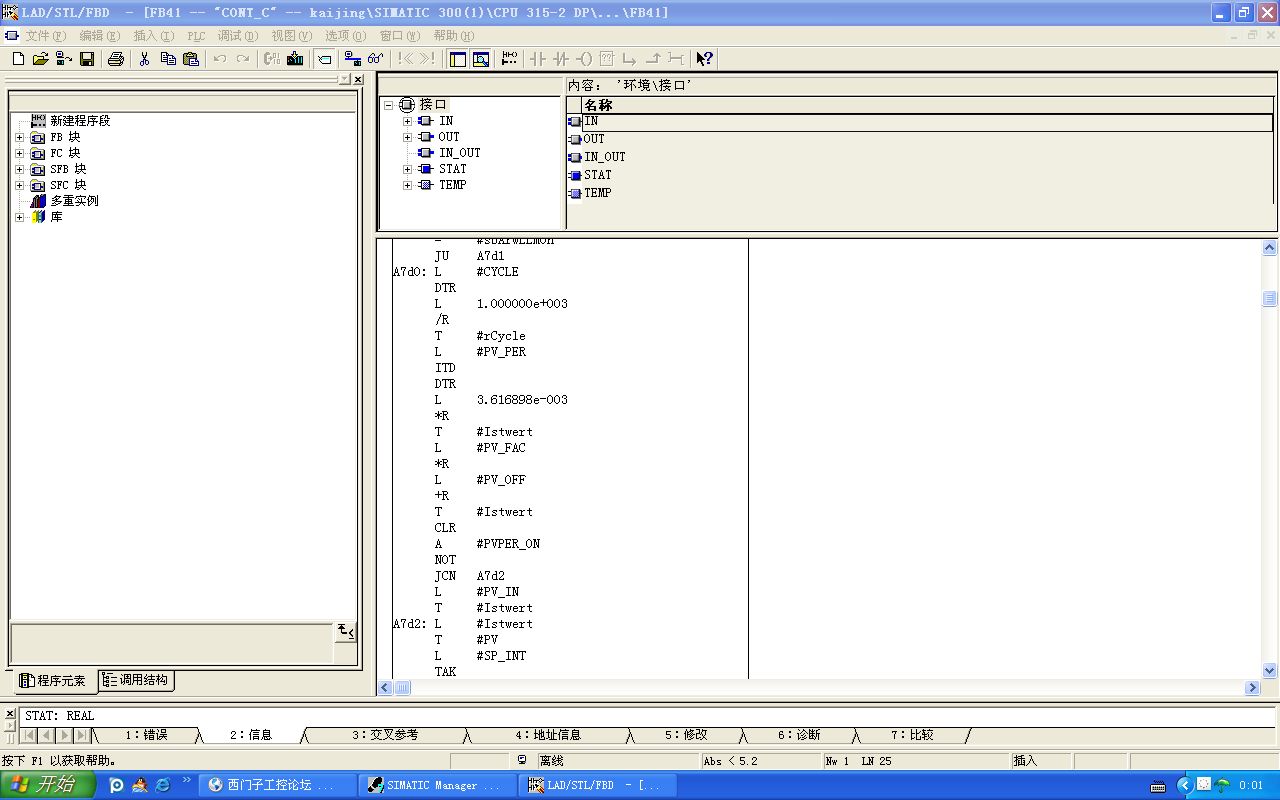Expand the FB 块 tree node
1280x800 pixels.
(x=19, y=137)
